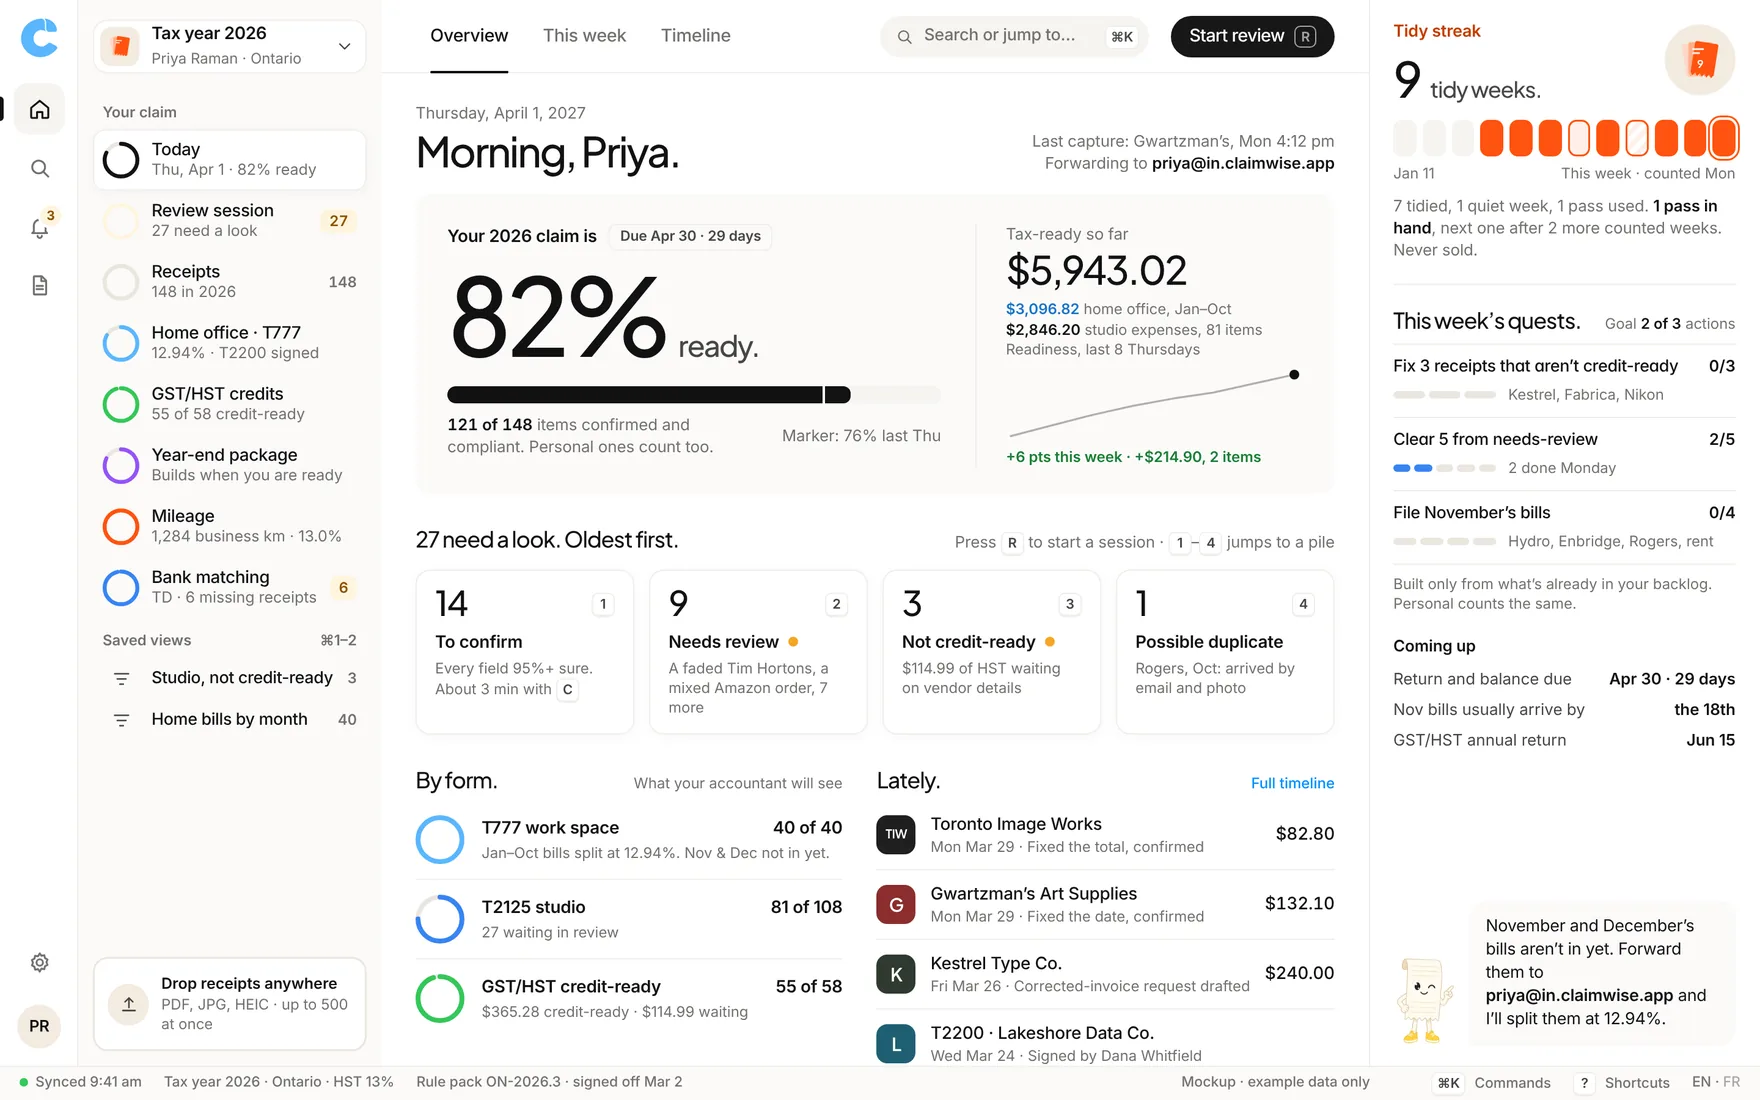Viewport: 1760px width, 1100px height.
Task: Switch to the Overview tab
Action: (469, 36)
